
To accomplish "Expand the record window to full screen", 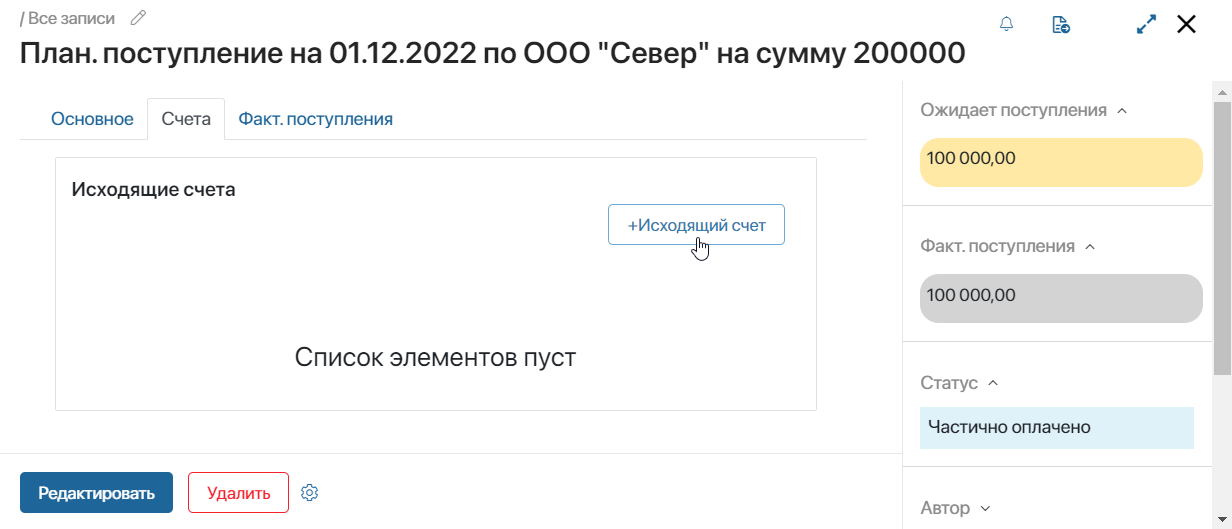I will coord(1147,24).
